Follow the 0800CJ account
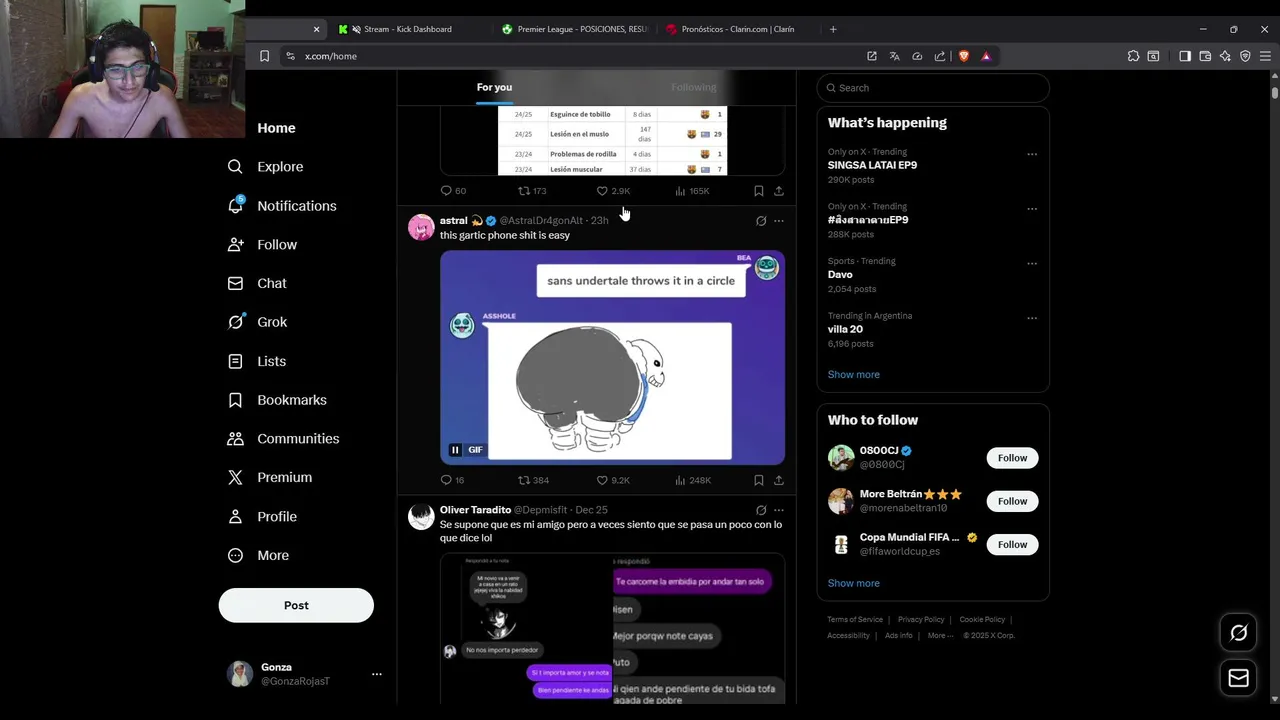 point(1012,458)
